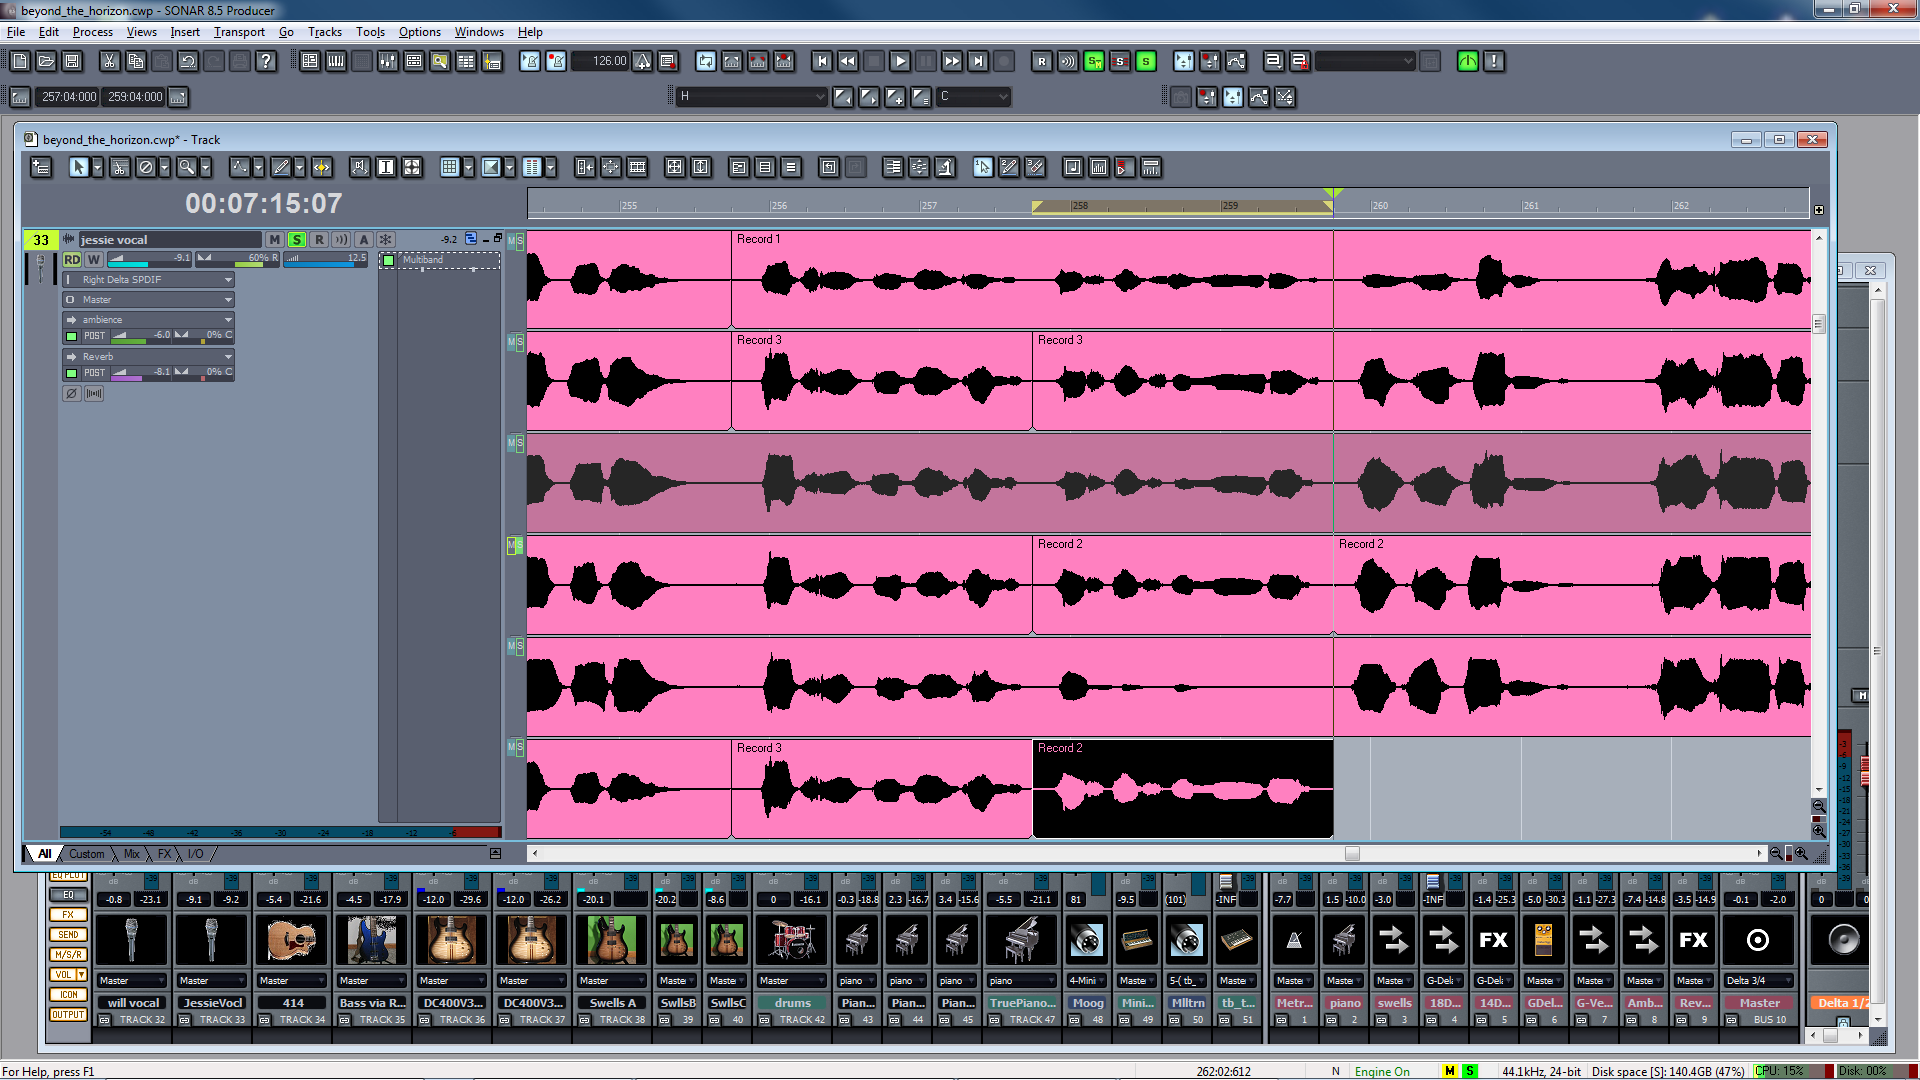Screen dimensions: 1920x1080
Task: Copy selection with the copy icon
Action: [135, 61]
